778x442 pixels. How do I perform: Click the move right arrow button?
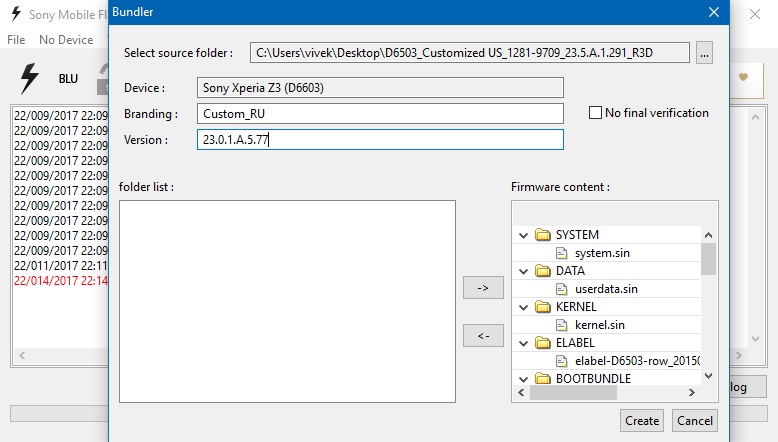tap(483, 288)
